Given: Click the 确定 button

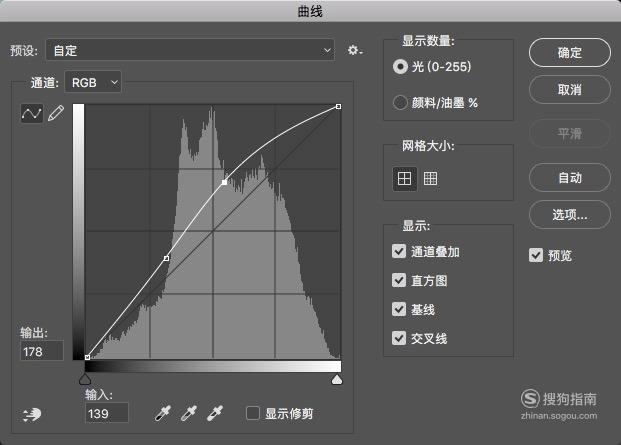Looking at the screenshot, I should (570, 53).
